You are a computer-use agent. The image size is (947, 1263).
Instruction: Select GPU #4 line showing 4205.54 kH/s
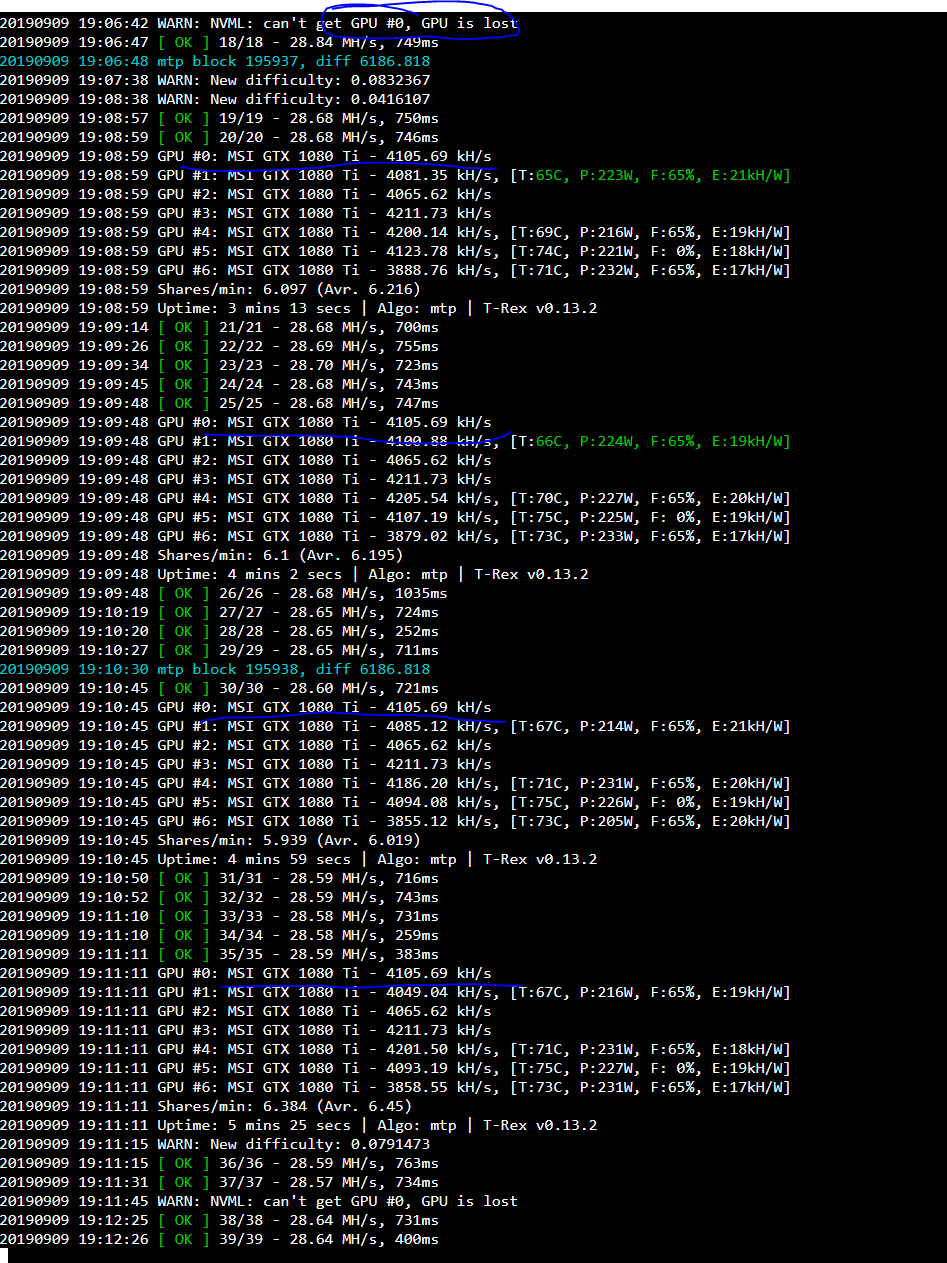pyautogui.click(x=395, y=498)
